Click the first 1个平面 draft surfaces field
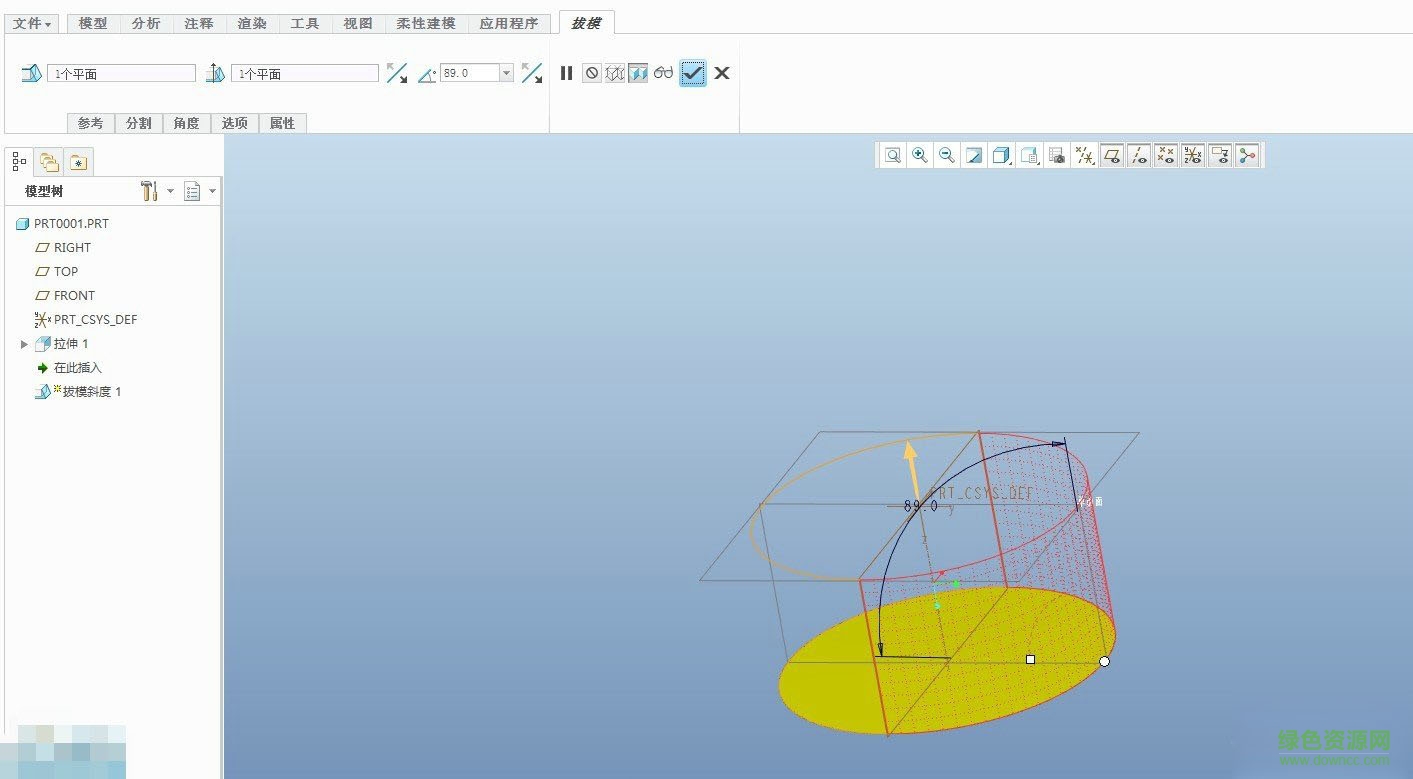 [x=121, y=73]
